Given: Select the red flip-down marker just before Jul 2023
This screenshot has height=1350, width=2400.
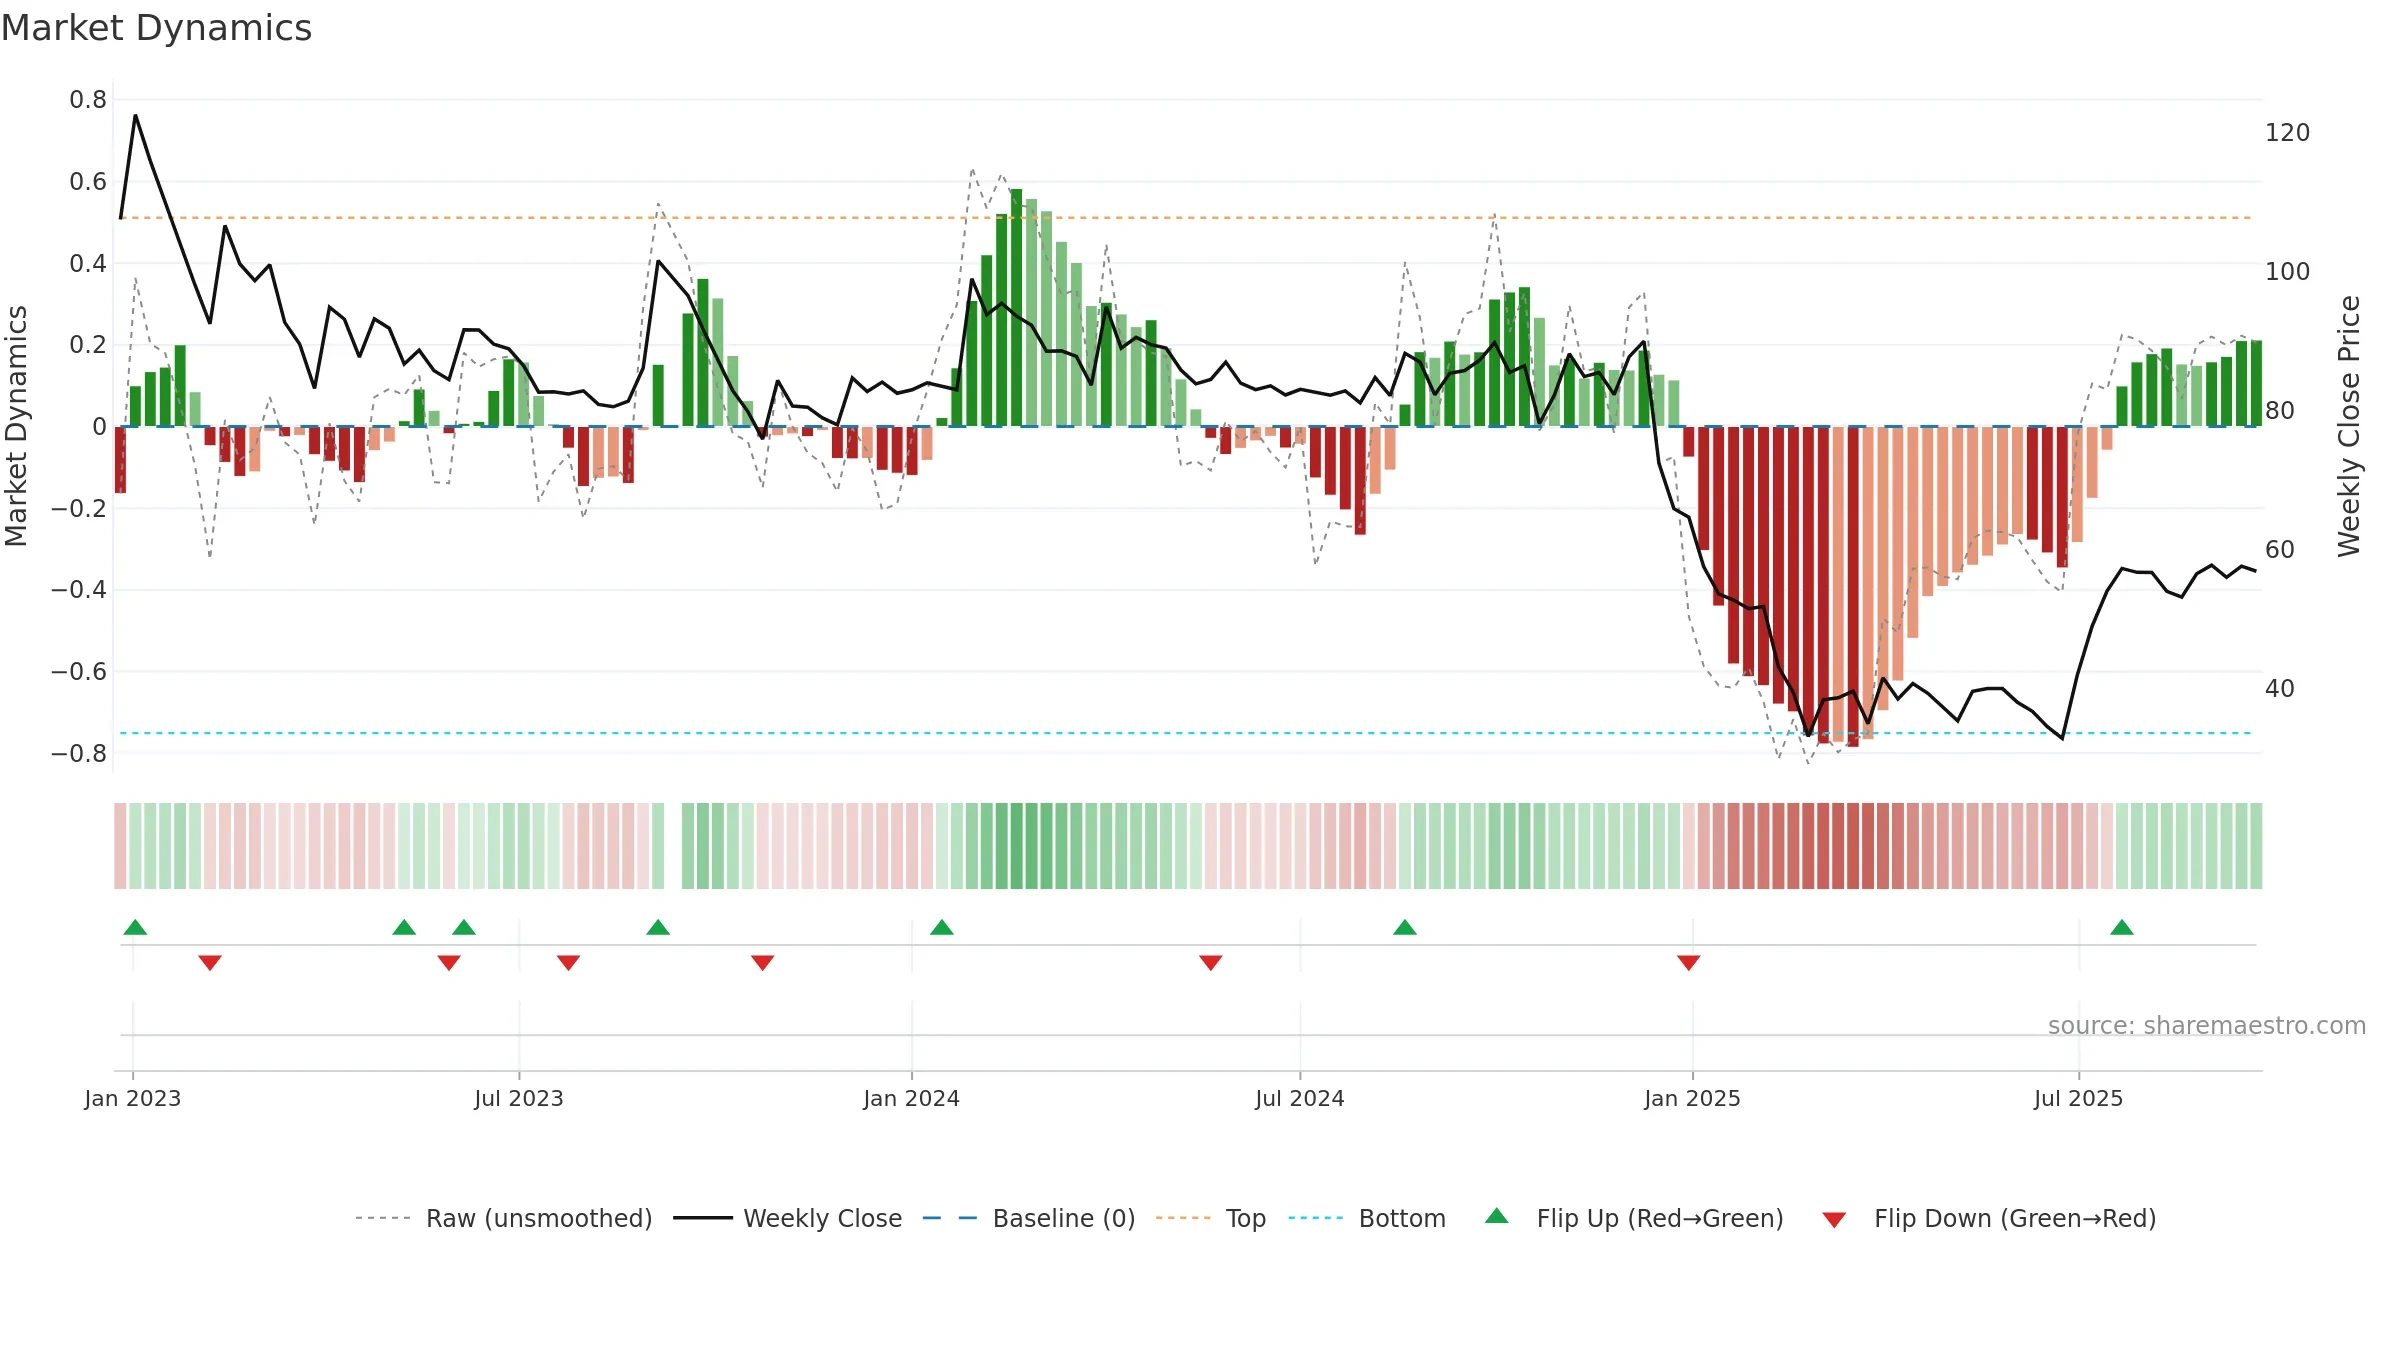Looking at the screenshot, I should [449, 963].
